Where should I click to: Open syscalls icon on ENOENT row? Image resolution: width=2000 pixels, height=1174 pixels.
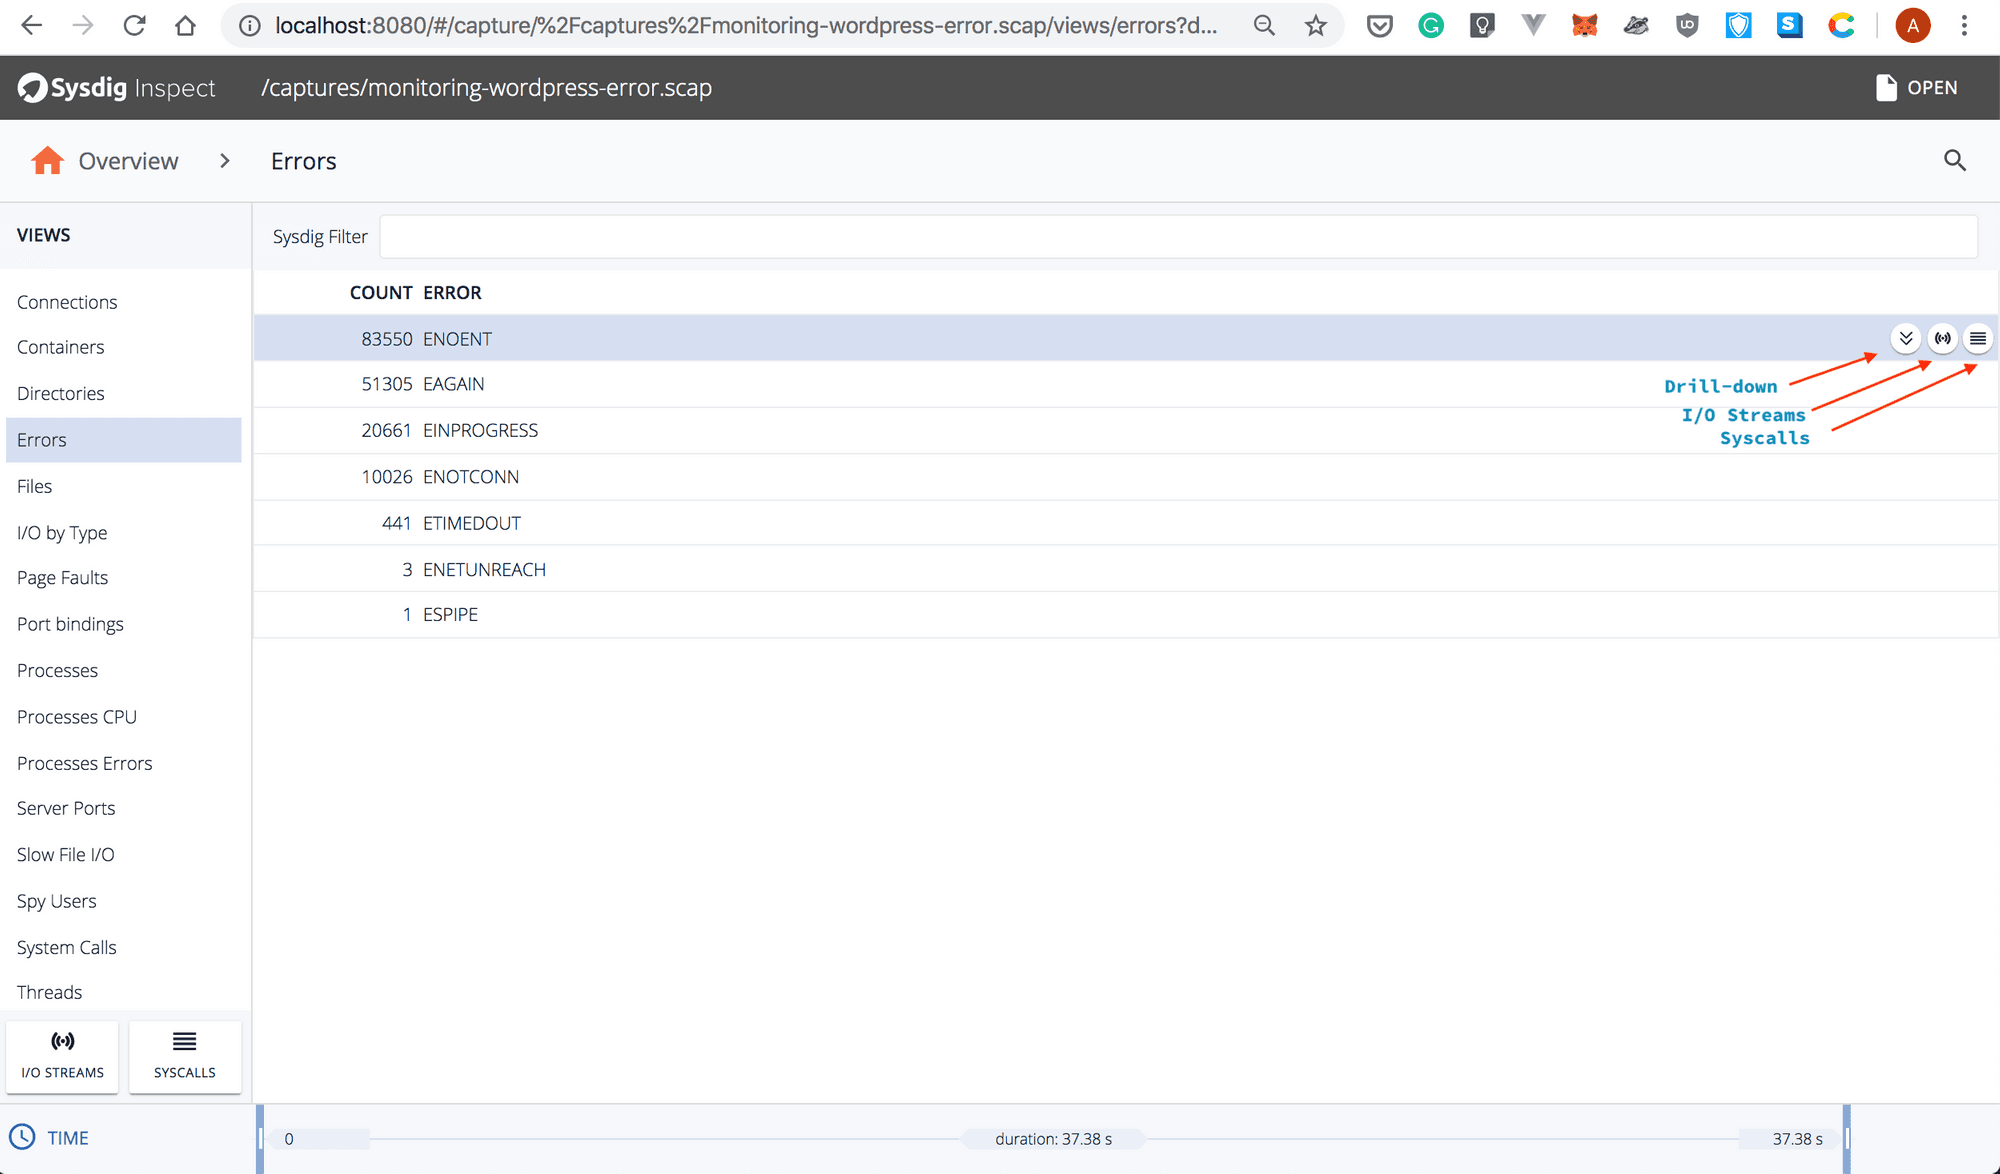(x=1978, y=338)
